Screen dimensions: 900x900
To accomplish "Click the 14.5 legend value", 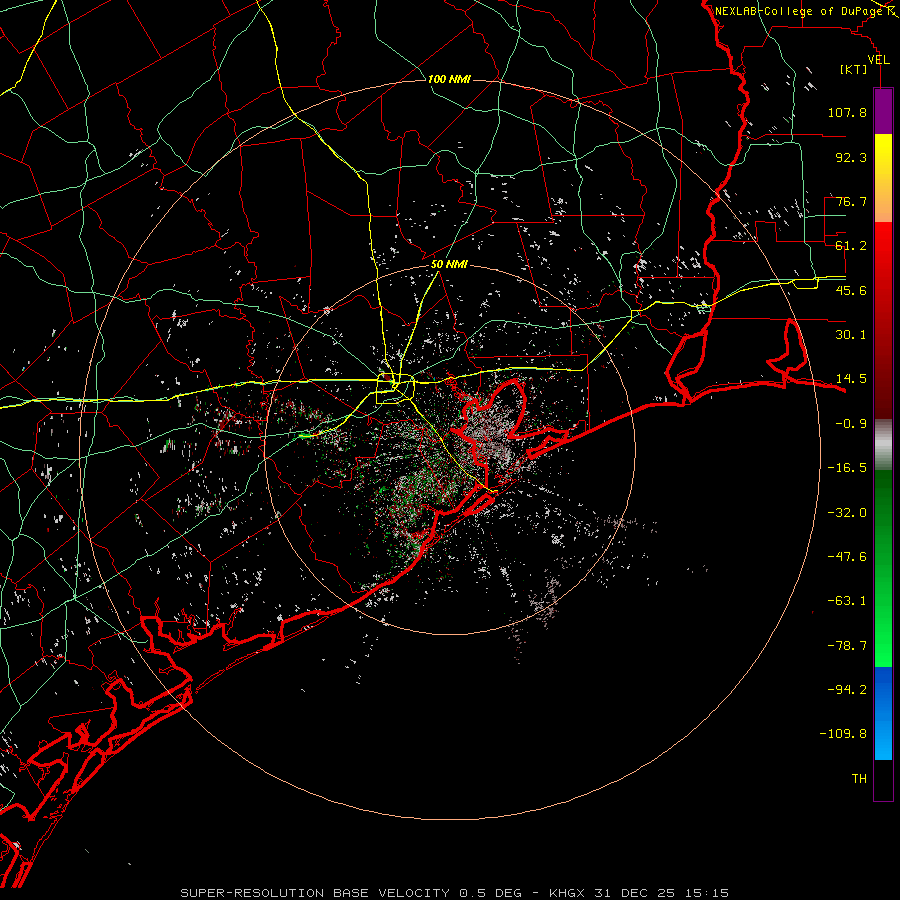I will [x=851, y=379].
